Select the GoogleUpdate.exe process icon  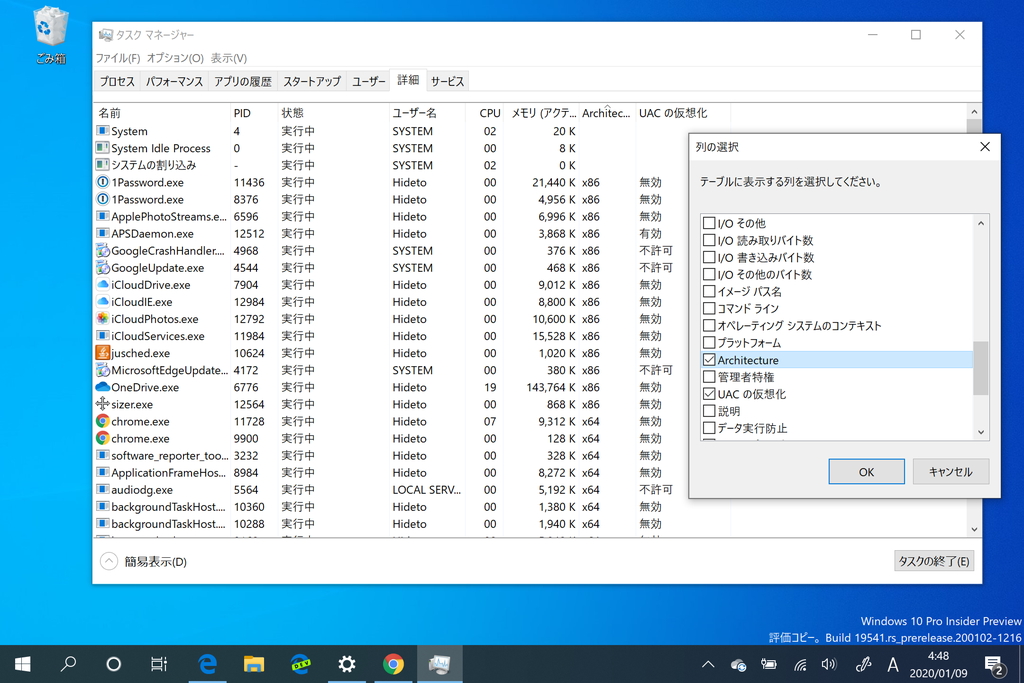103,268
